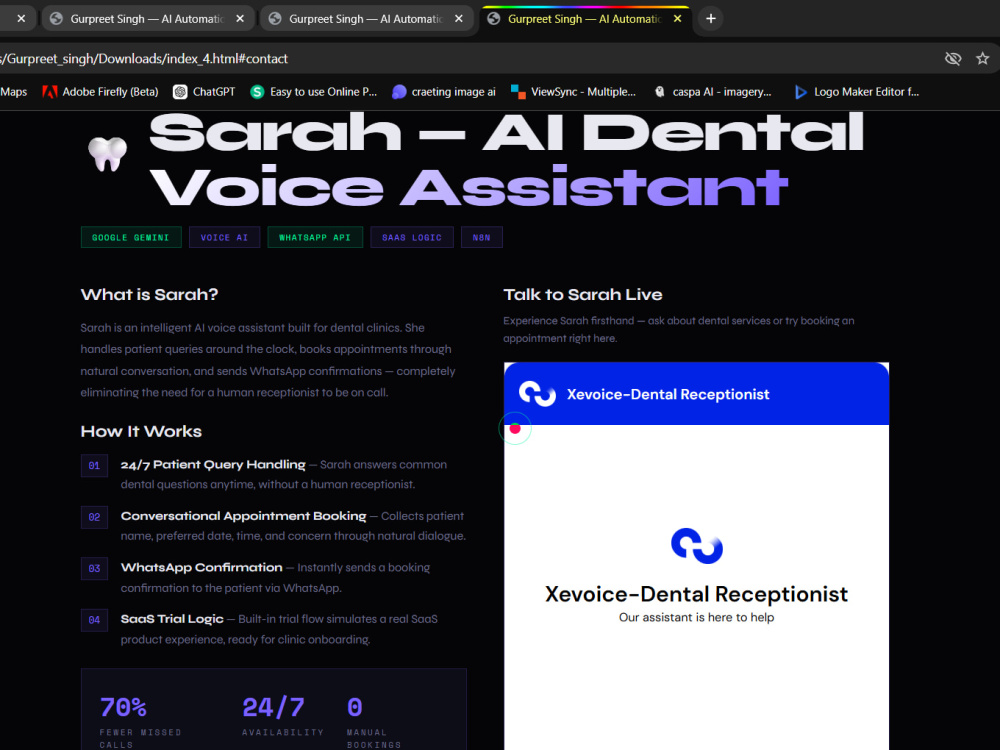This screenshot has width=1000, height=750.
Task: Close the middle Gurpreet Singh tab
Action: coord(459,18)
